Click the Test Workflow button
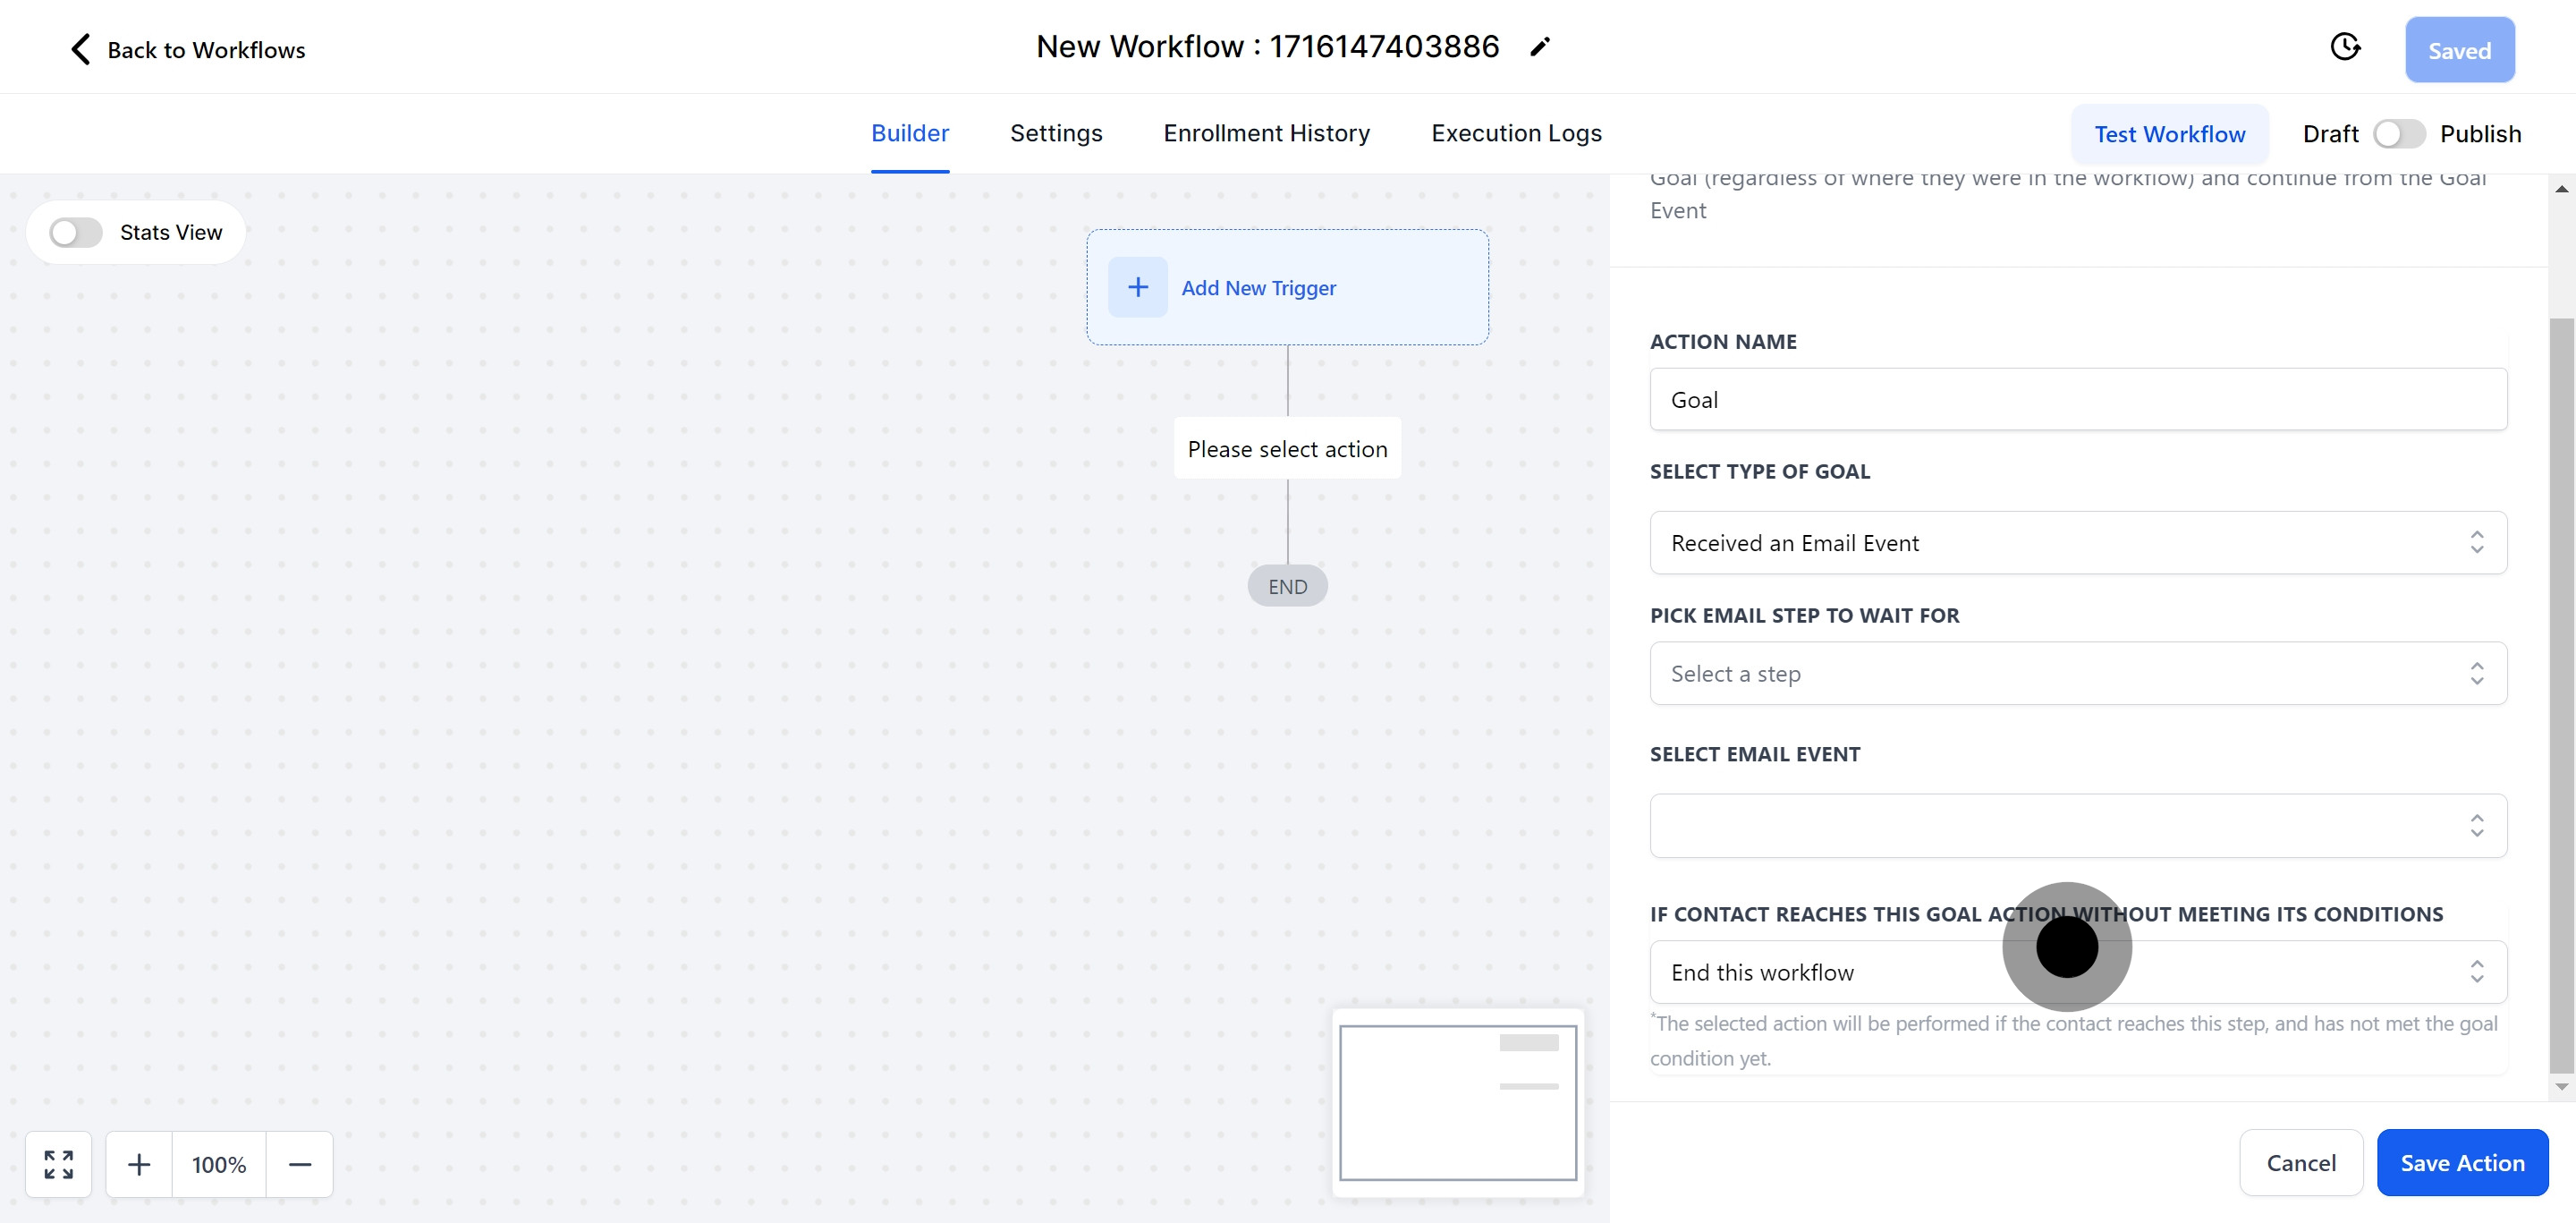The height and width of the screenshot is (1223, 2576). point(2169,134)
